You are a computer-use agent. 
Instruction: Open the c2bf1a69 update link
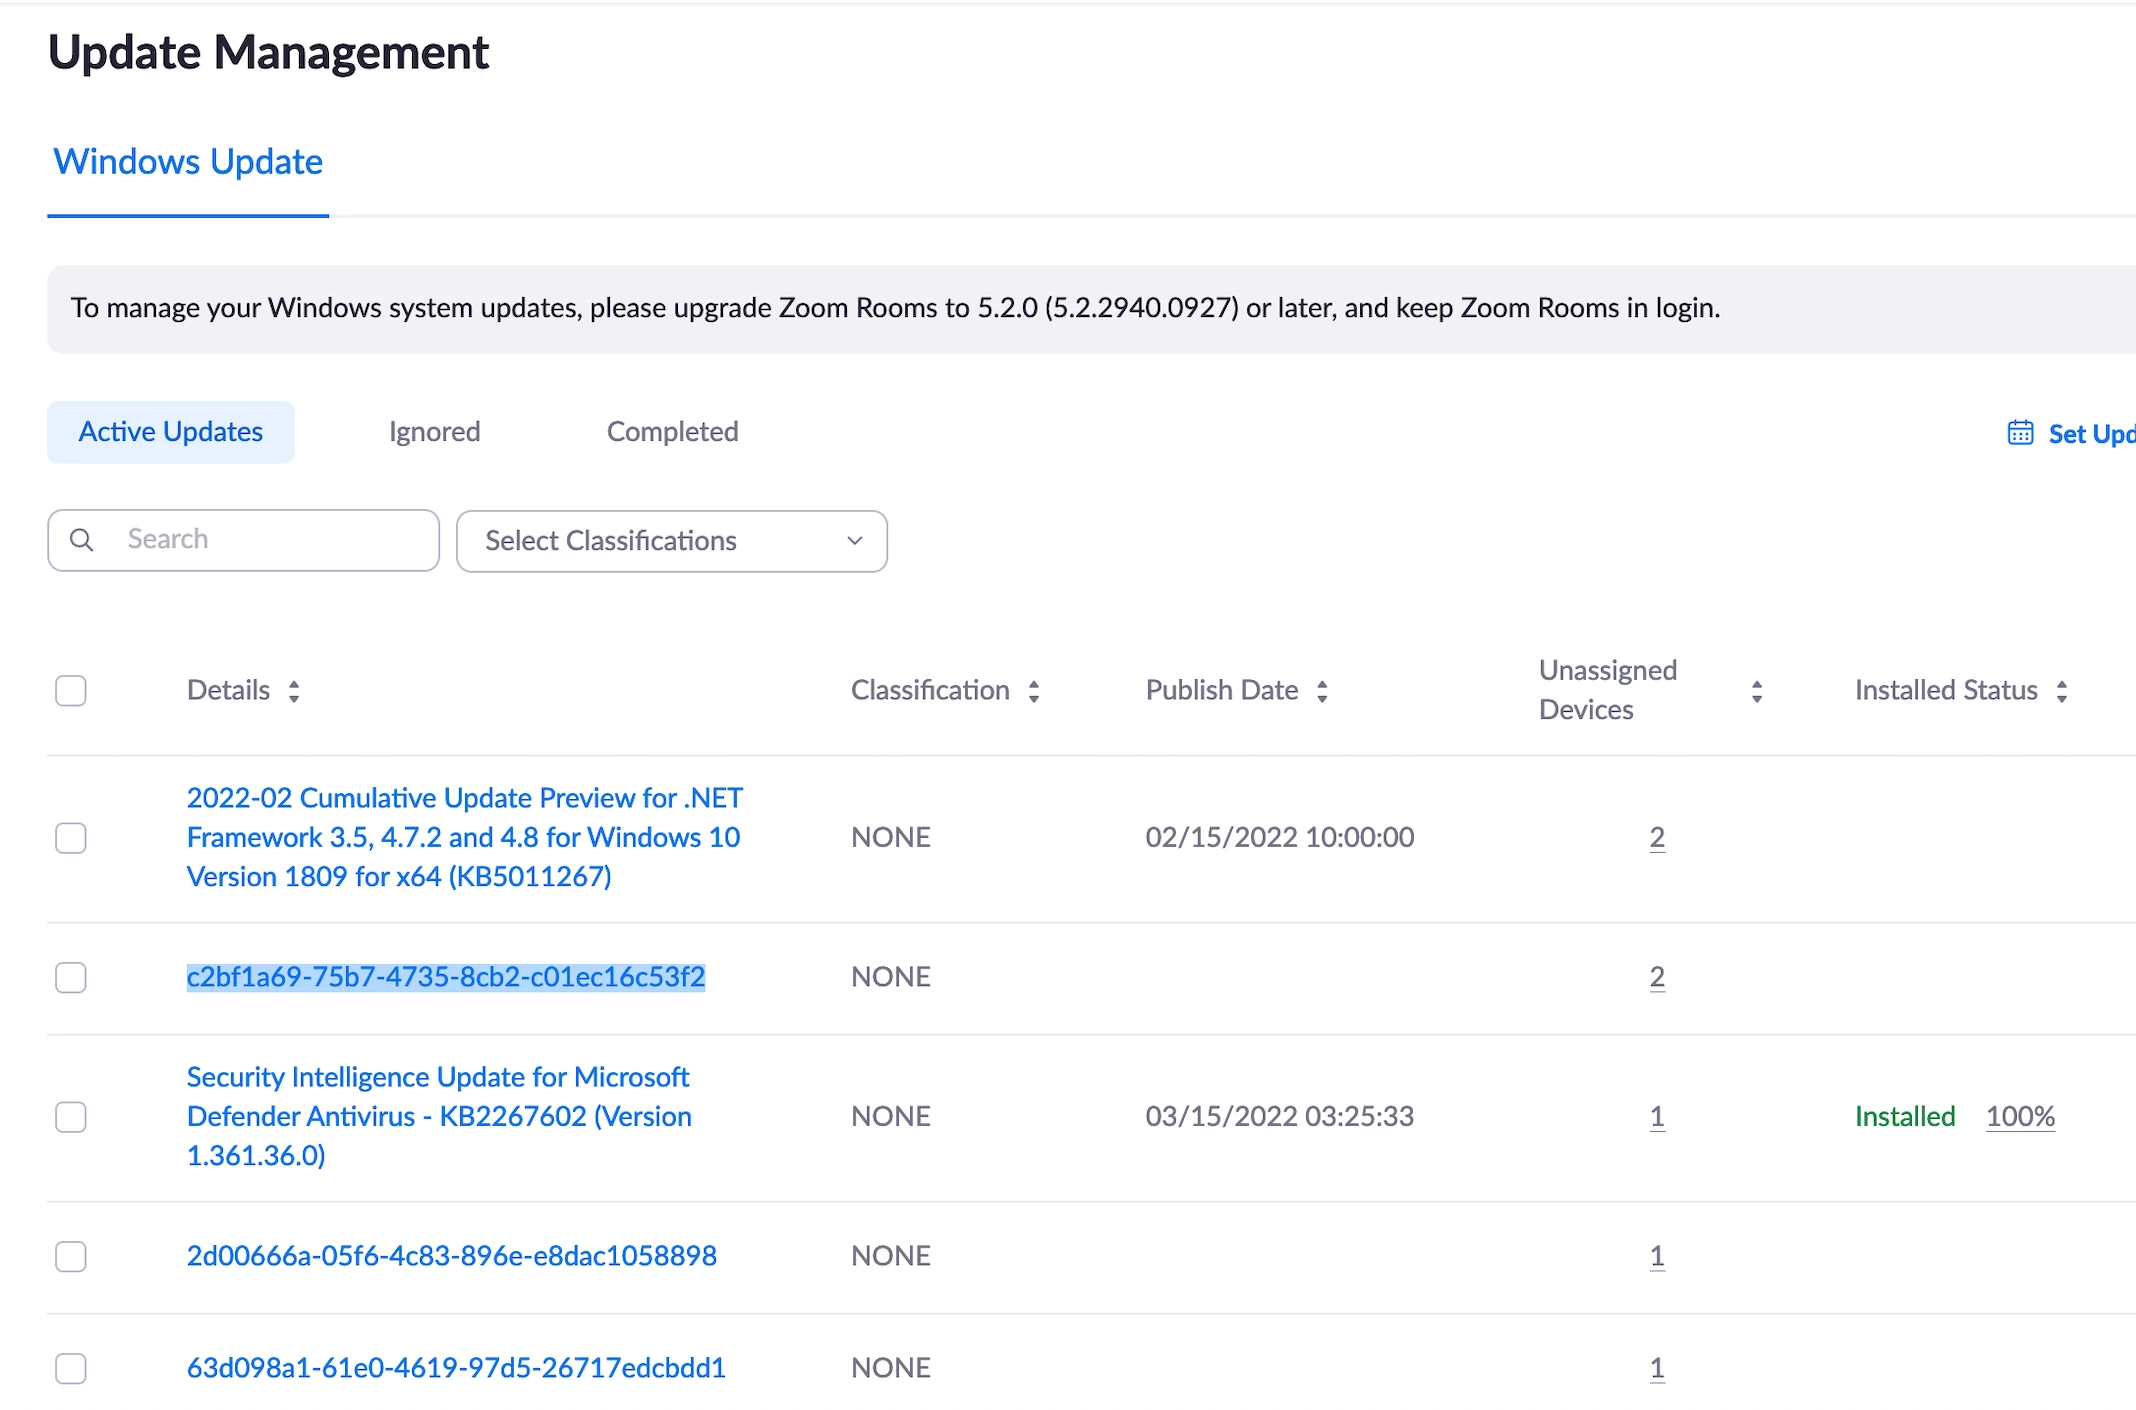click(x=446, y=977)
